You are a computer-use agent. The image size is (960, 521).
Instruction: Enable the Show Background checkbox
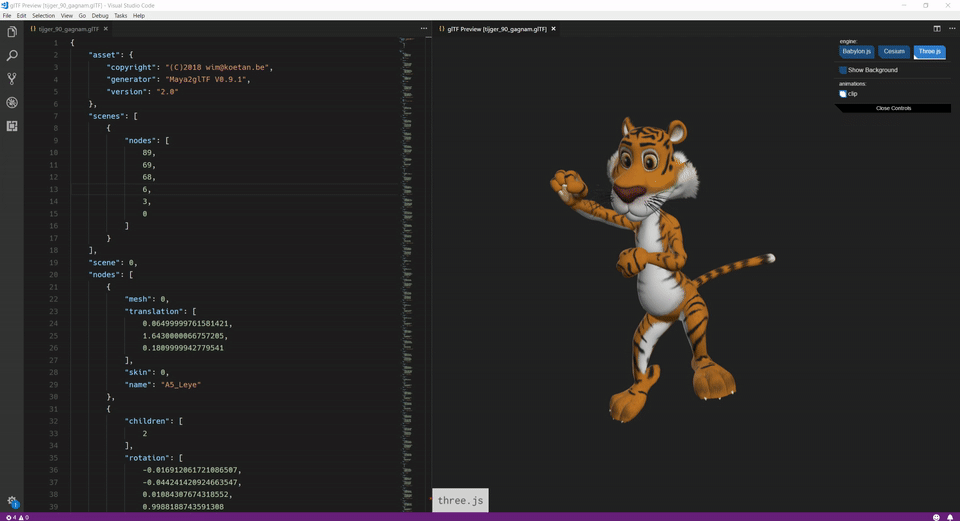coord(843,70)
